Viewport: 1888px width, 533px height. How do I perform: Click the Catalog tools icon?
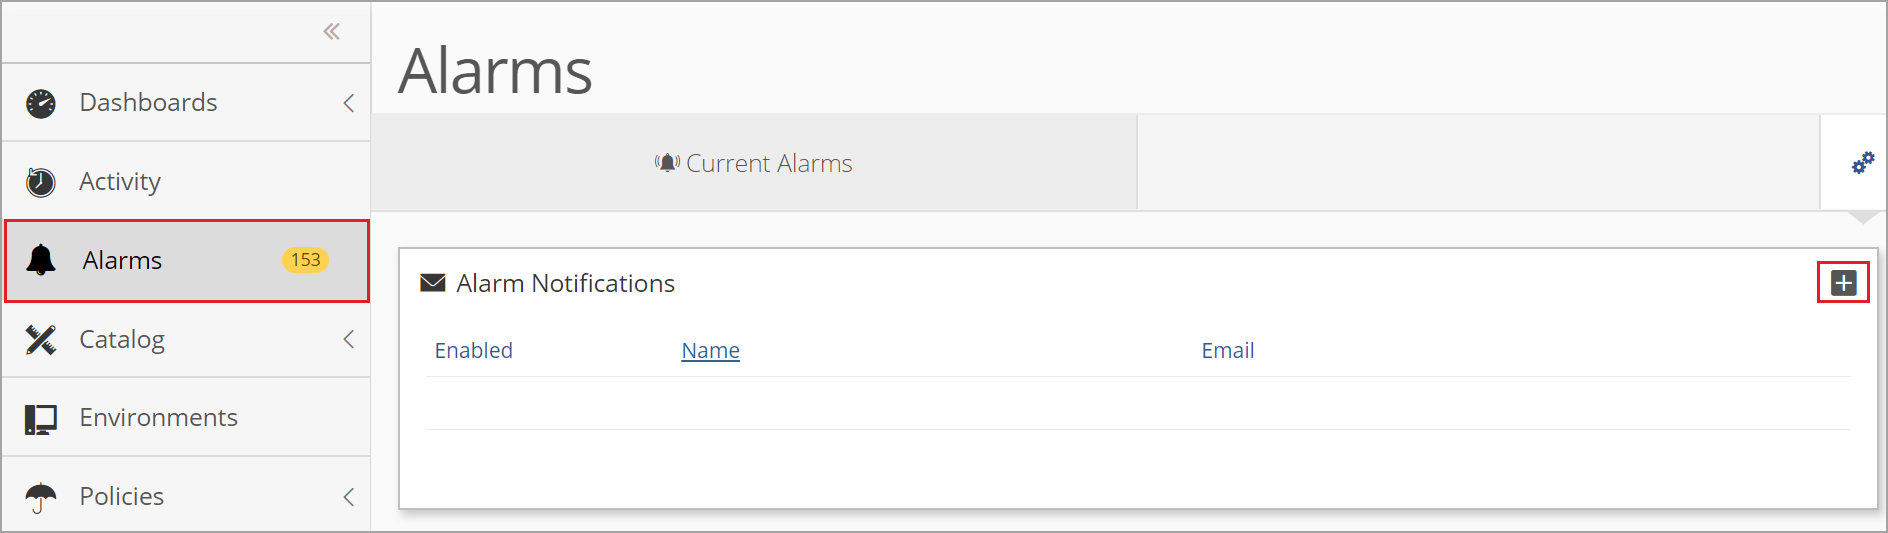(x=41, y=340)
